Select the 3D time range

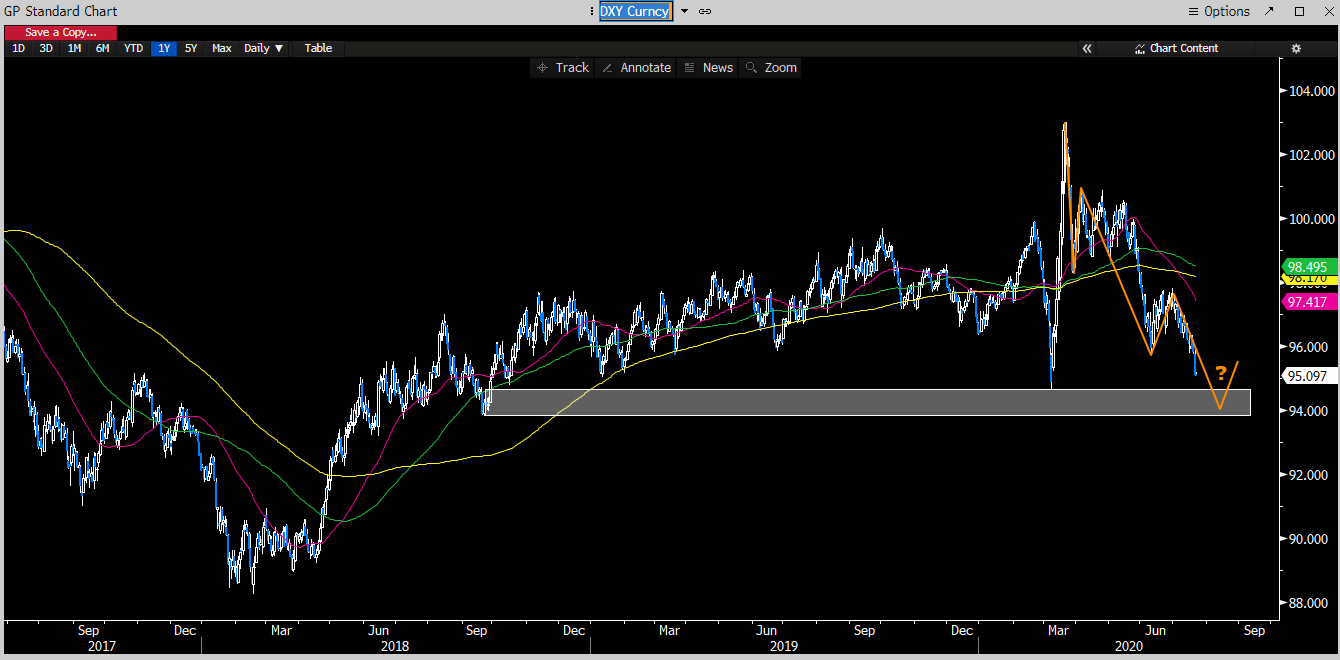[x=46, y=48]
